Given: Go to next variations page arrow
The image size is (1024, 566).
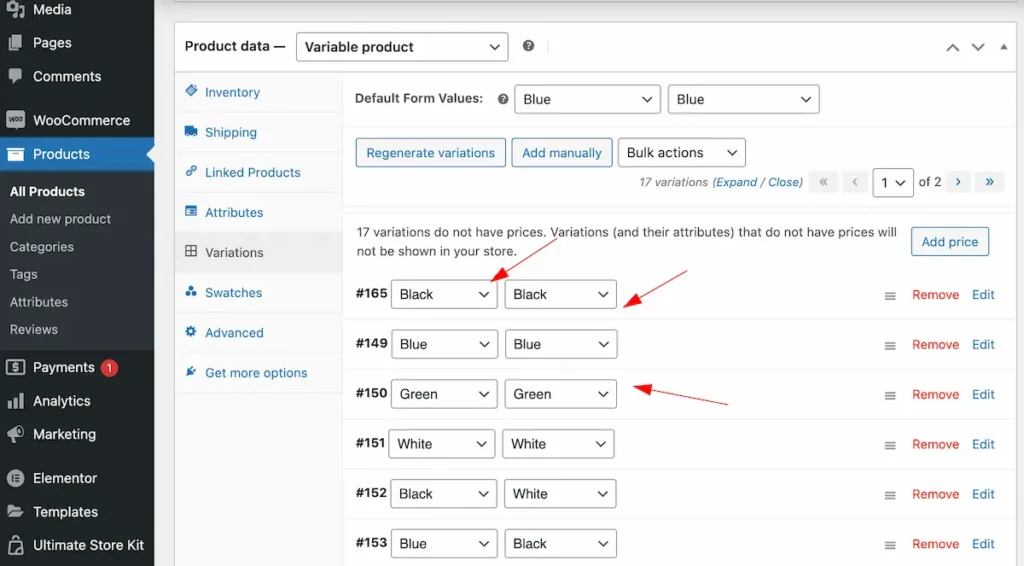Looking at the screenshot, I should coord(958,182).
